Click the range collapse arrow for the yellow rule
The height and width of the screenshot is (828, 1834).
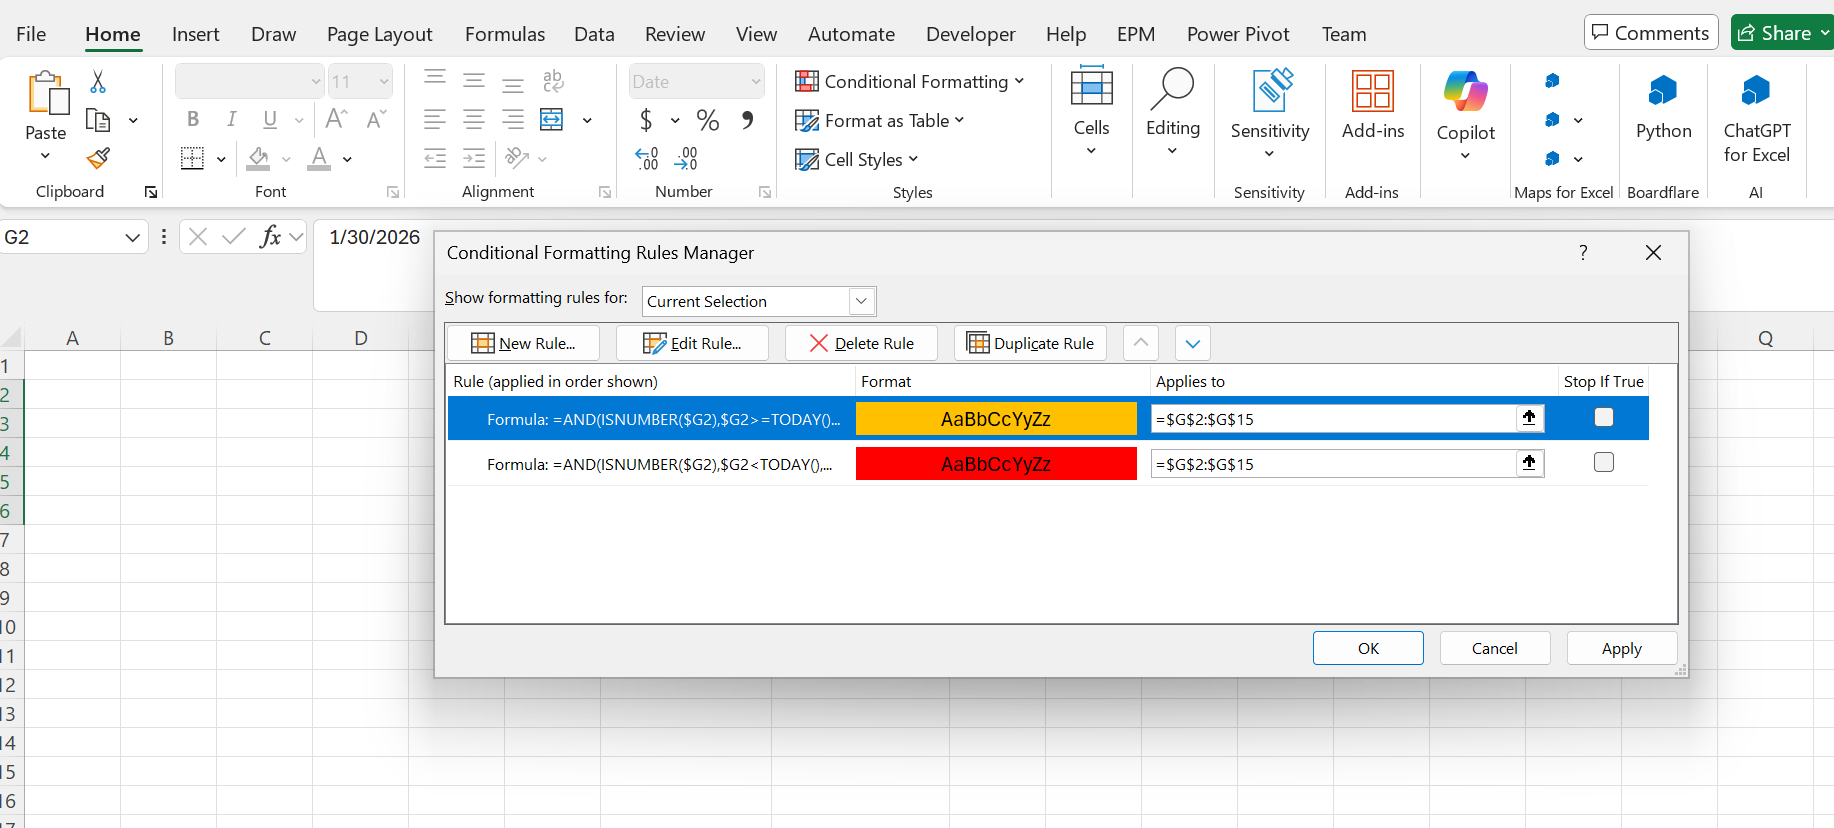[1529, 418]
